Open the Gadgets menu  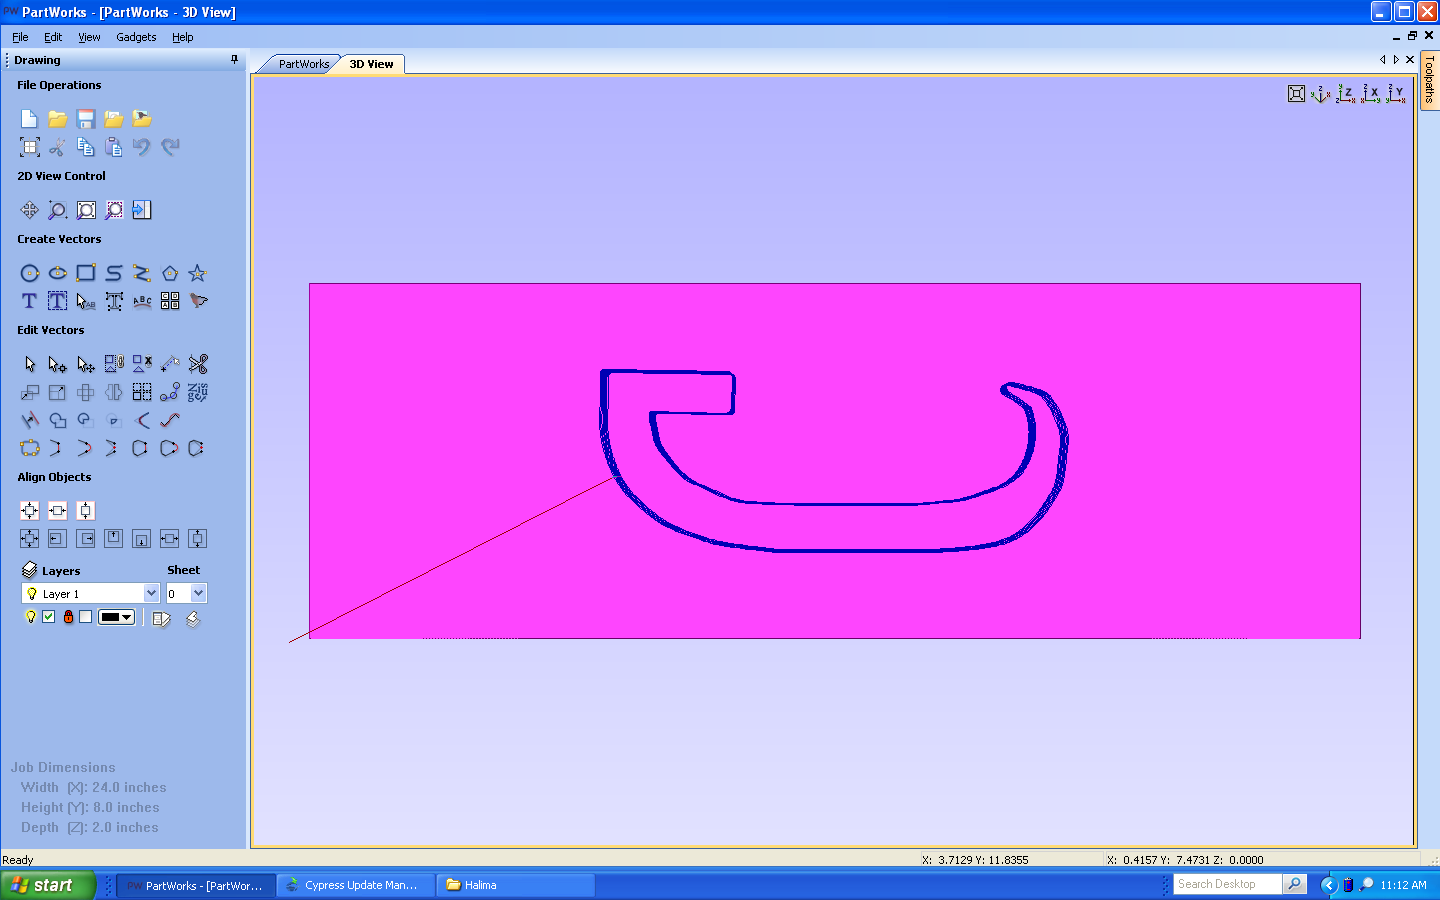(136, 37)
